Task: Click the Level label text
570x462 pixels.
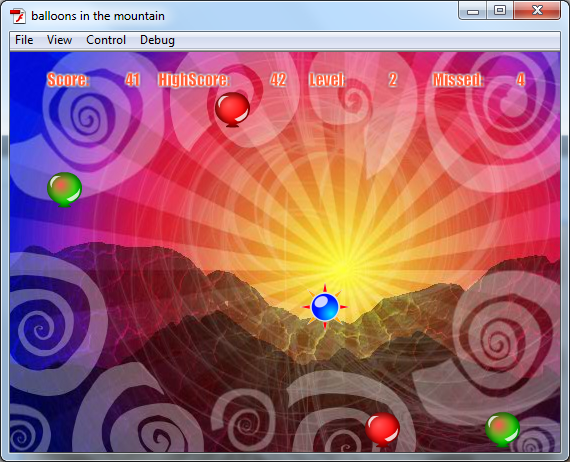Action: (x=327, y=80)
